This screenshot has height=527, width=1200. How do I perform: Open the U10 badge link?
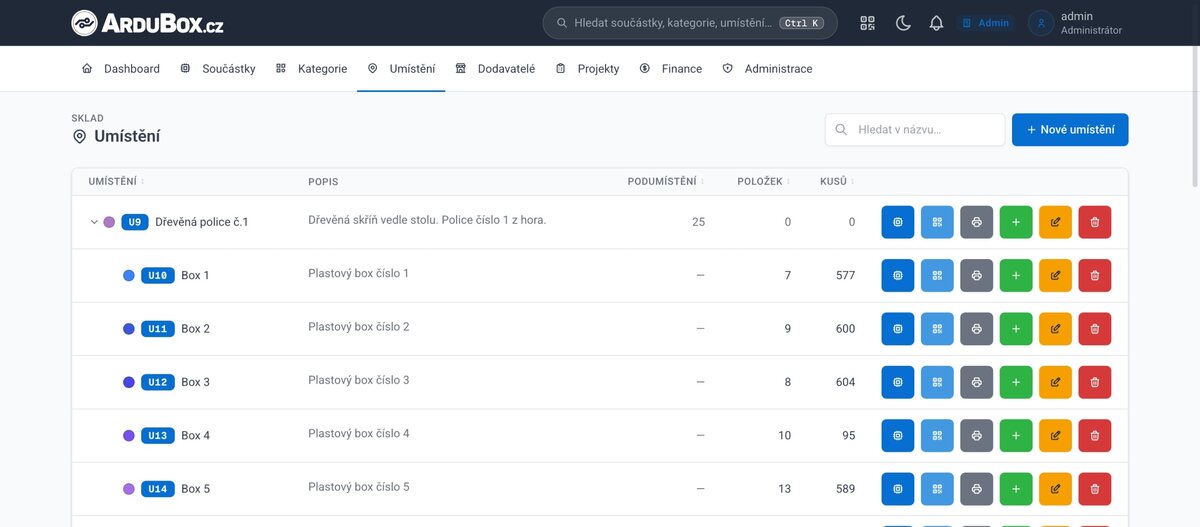[x=158, y=275]
